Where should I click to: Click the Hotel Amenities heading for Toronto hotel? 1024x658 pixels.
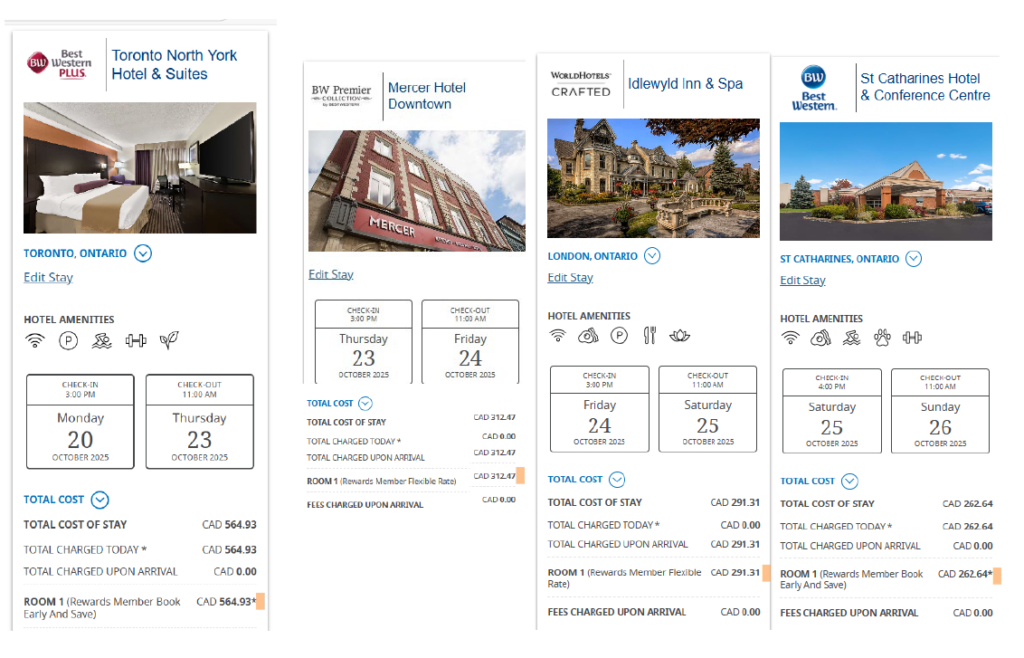click(69, 320)
